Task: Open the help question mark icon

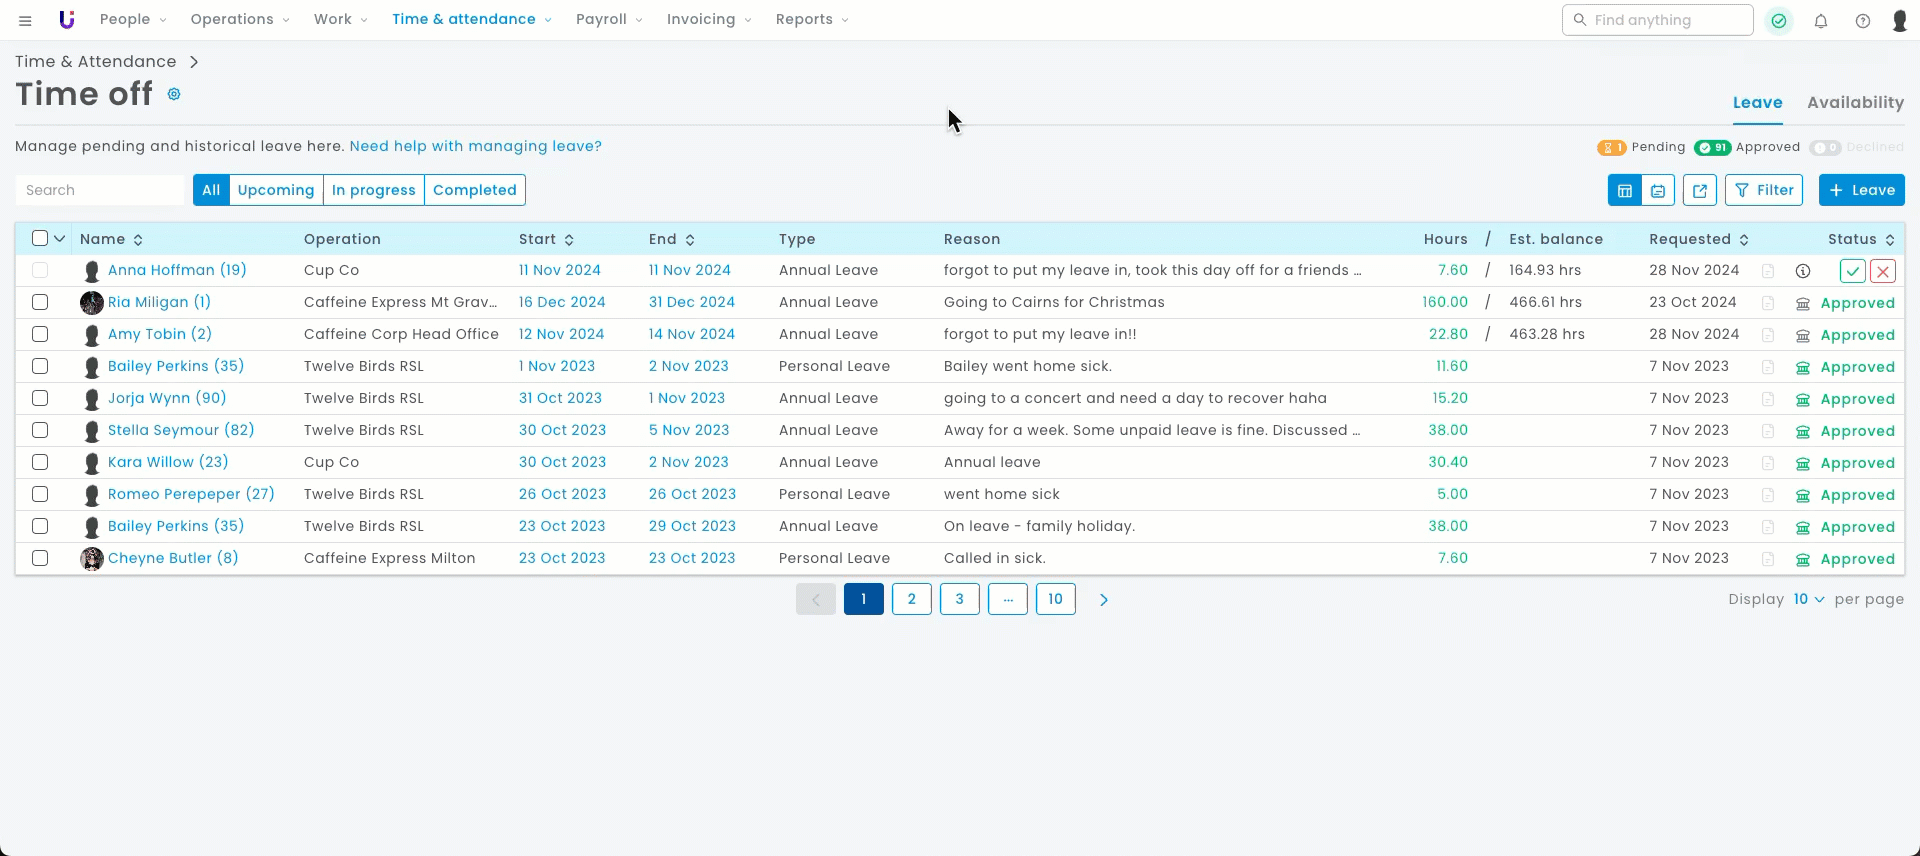Action: pyautogui.click(x=1862, y=21)
